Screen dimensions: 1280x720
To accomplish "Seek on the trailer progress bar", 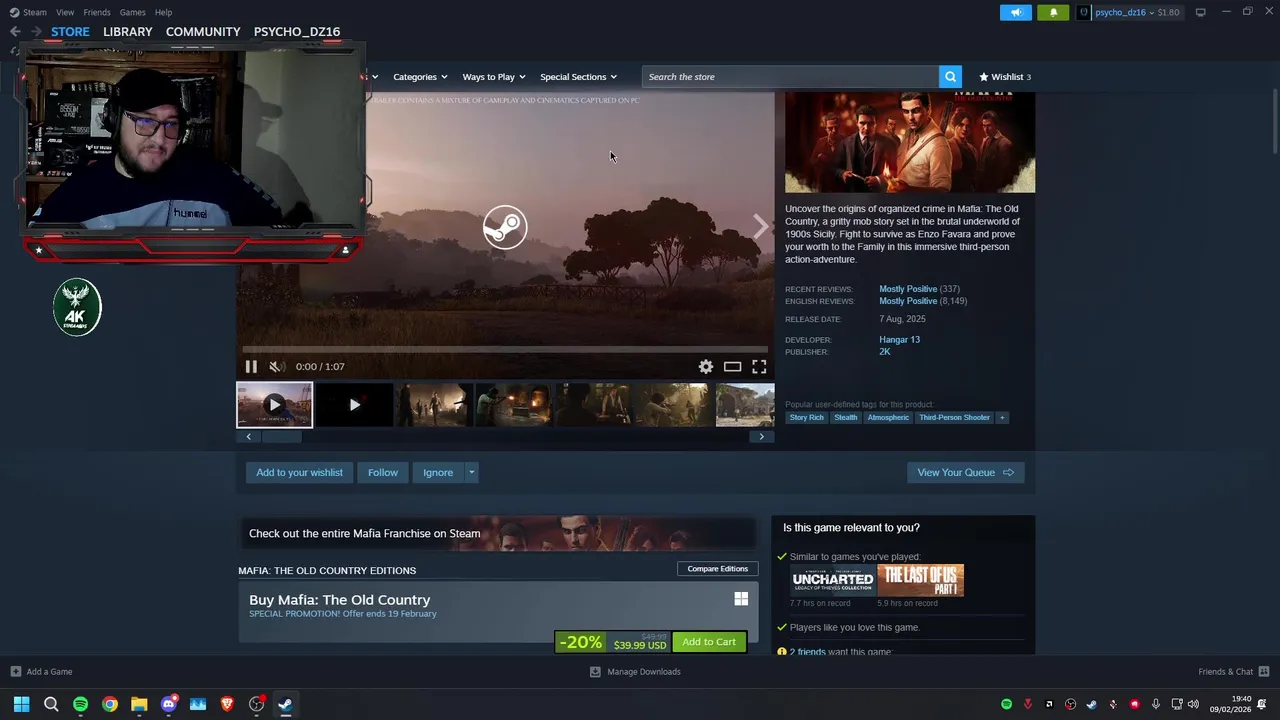I will pos(505,349).
